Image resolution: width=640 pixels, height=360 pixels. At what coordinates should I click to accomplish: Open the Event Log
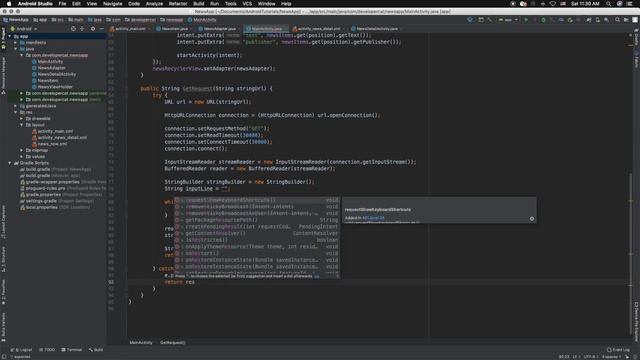(x=618, y=350)
